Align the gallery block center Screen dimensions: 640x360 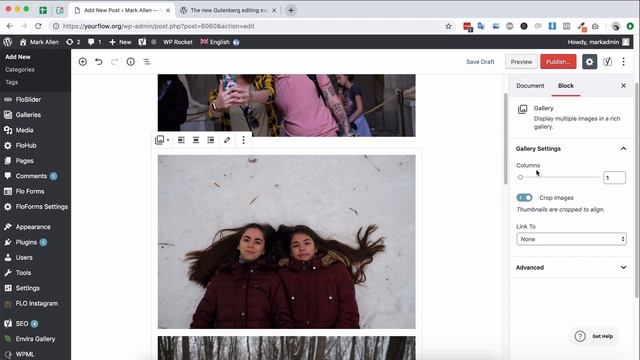tap(196, 140)
